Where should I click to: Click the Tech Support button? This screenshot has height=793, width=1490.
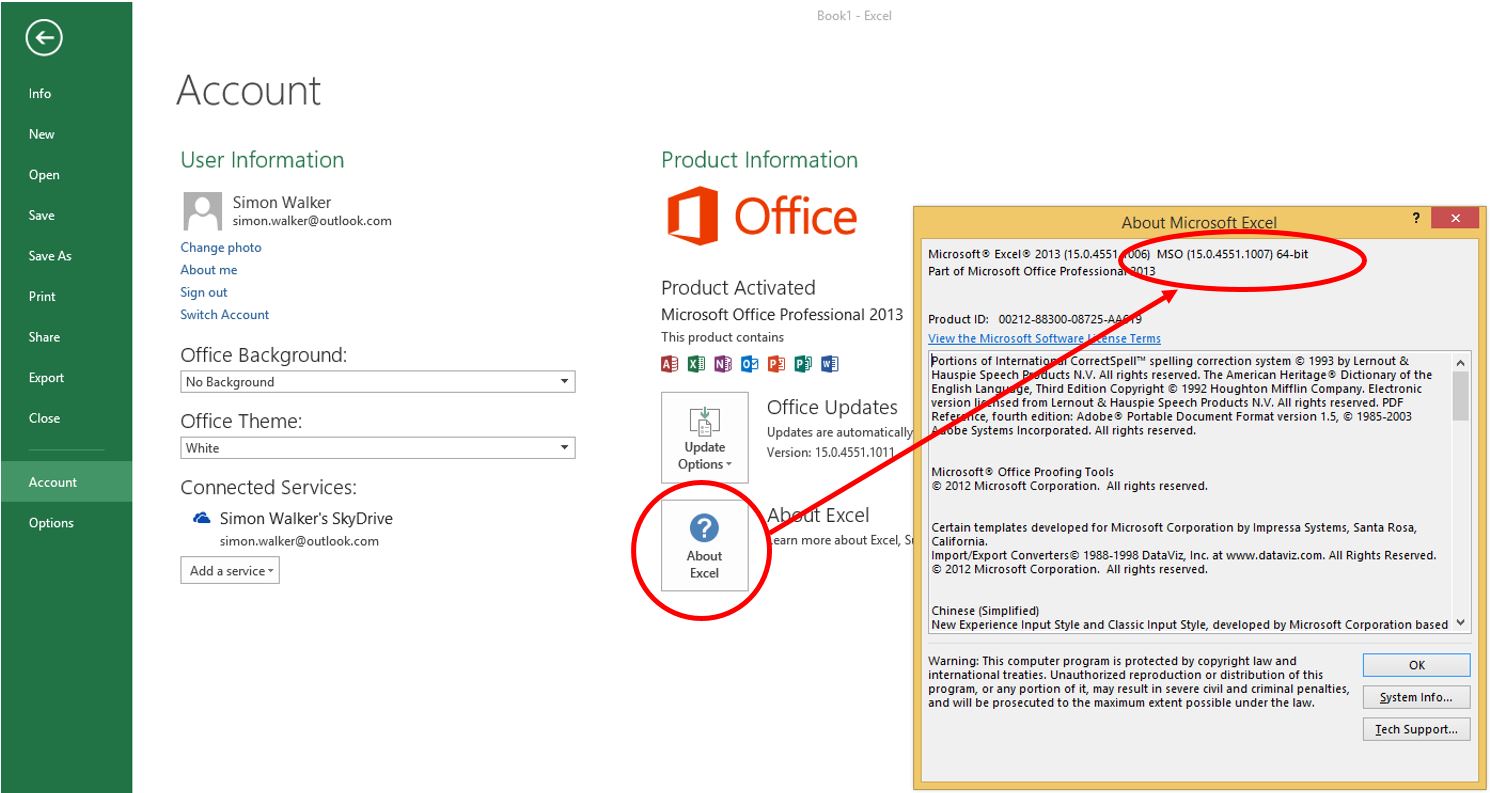(x=1416, y=729)
